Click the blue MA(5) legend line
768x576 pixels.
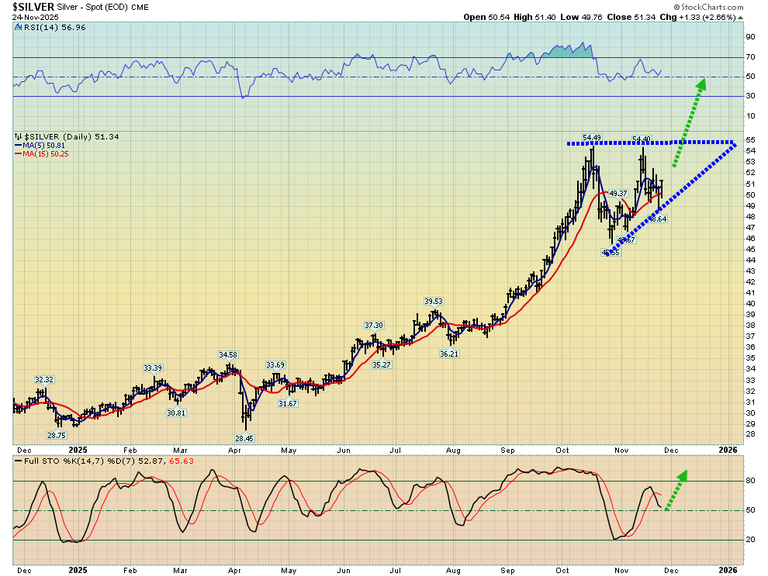(x=19, y=146)
